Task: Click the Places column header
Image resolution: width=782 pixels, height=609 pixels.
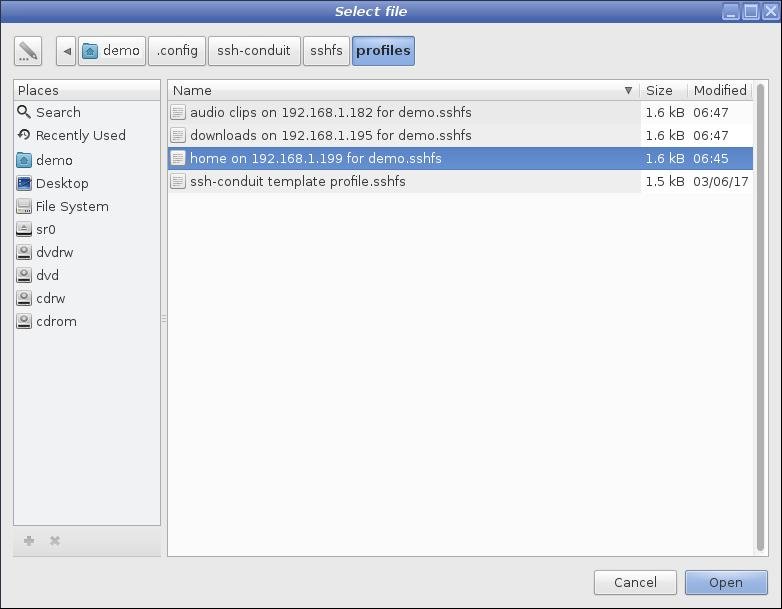Action: coord(87,90)
